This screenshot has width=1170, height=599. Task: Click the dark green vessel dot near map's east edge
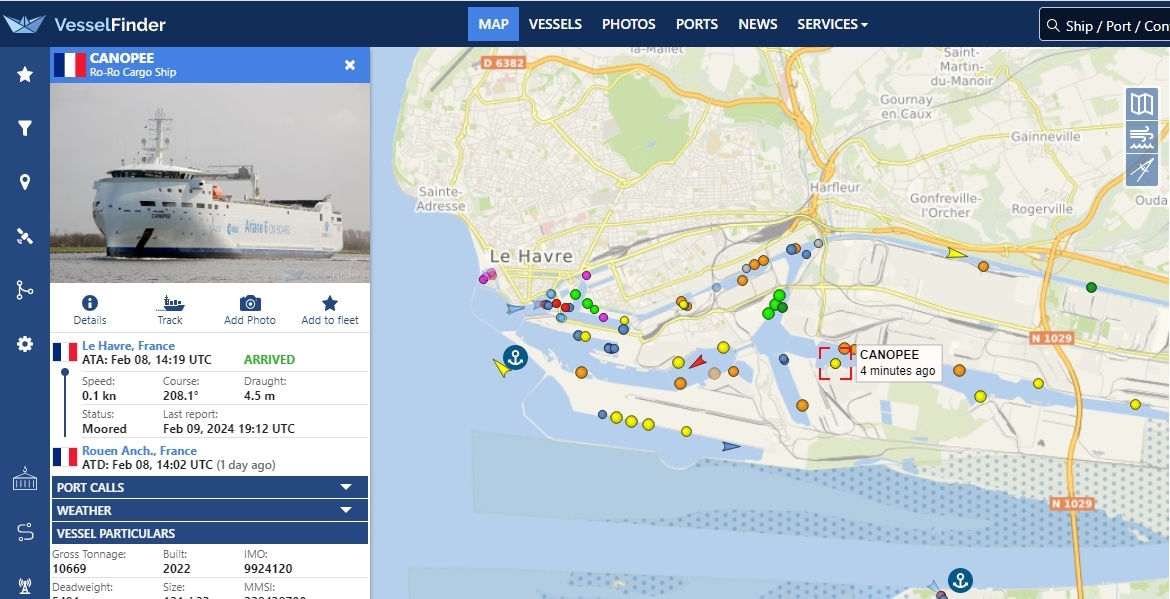click(x=1091, y=287)
